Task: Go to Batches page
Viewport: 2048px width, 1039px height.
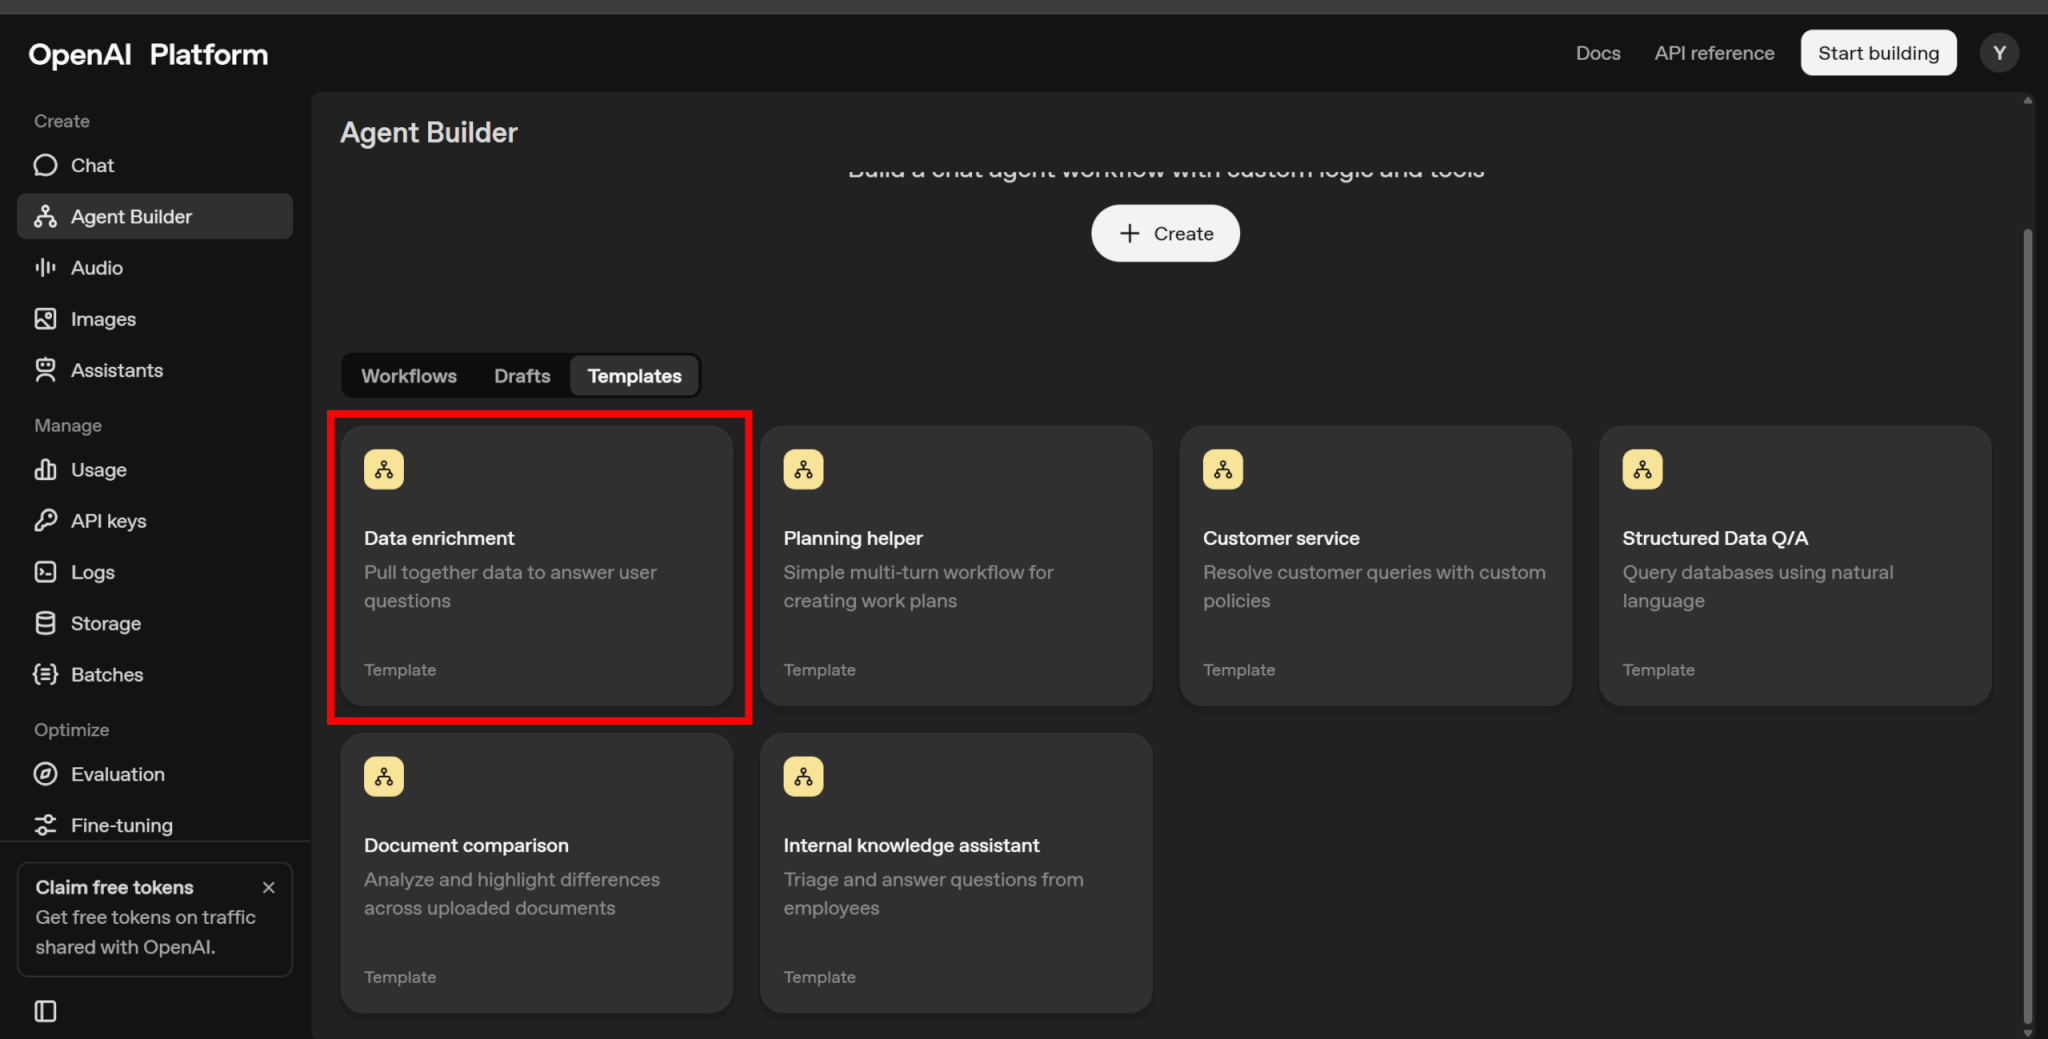Action: (106, 675)
